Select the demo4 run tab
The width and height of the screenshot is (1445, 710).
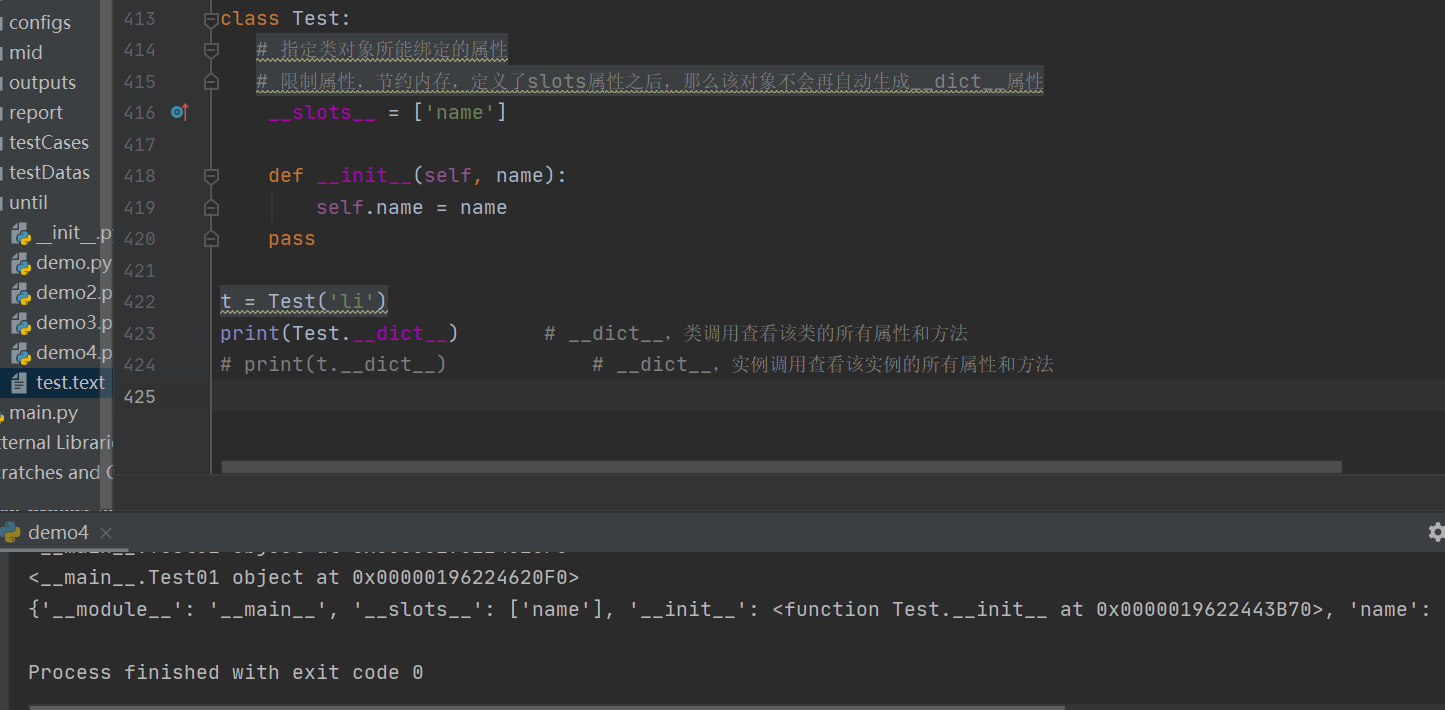tap(57, 533)
